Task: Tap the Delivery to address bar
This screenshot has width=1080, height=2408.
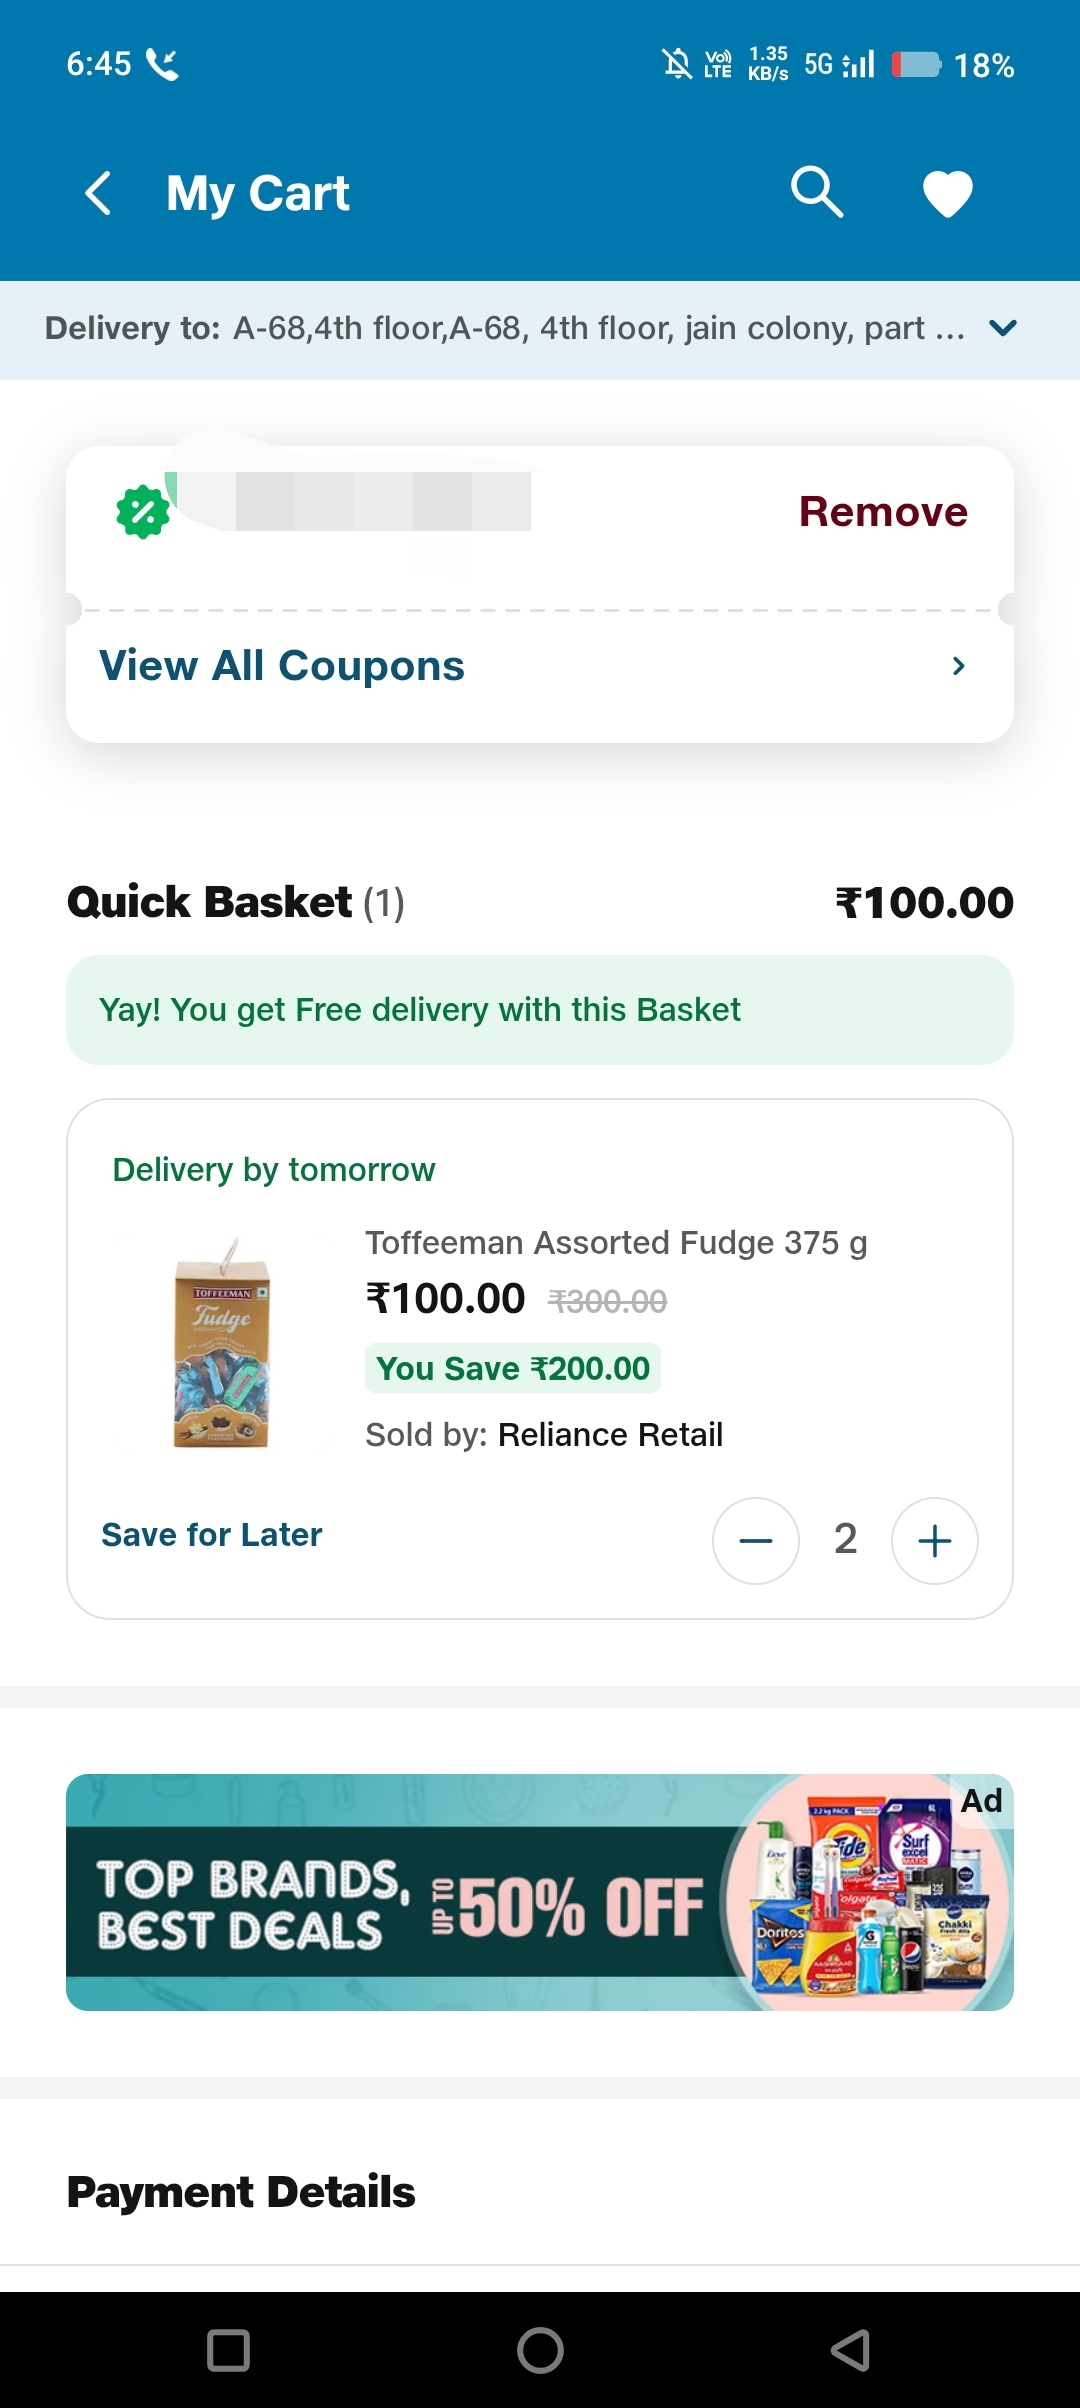Action: pos(505,328)
